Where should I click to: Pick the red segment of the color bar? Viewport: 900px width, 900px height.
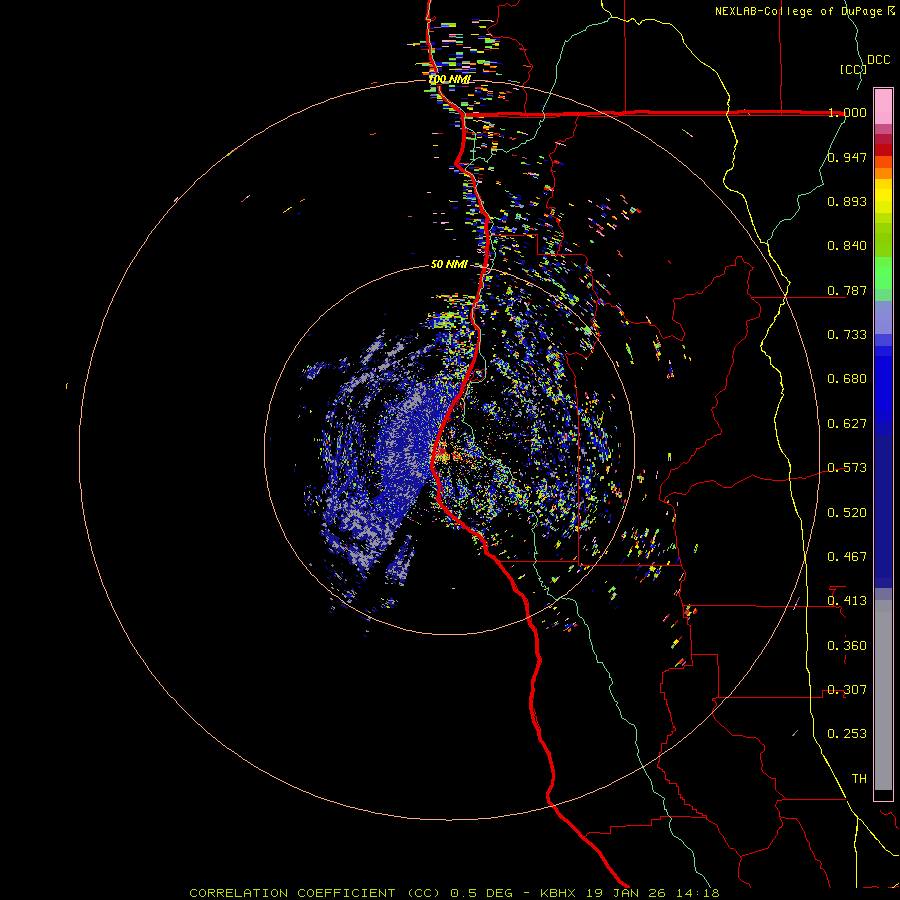883,150
